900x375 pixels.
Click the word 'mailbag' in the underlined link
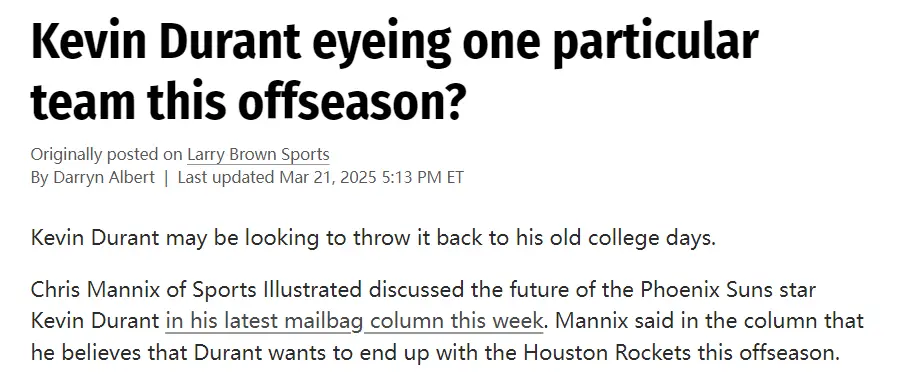coord(320,321)
